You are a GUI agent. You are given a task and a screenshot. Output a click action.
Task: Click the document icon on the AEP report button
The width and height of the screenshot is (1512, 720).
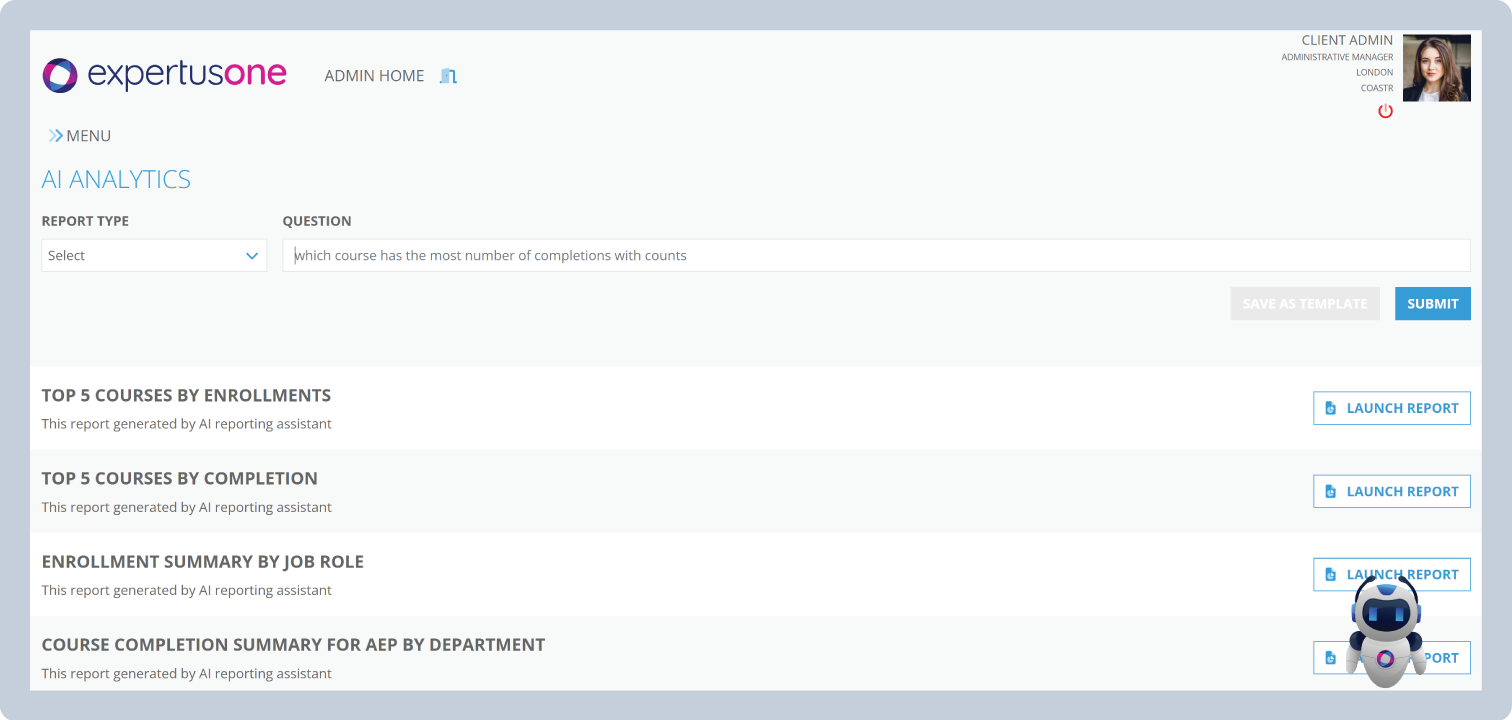(1330, 658)
